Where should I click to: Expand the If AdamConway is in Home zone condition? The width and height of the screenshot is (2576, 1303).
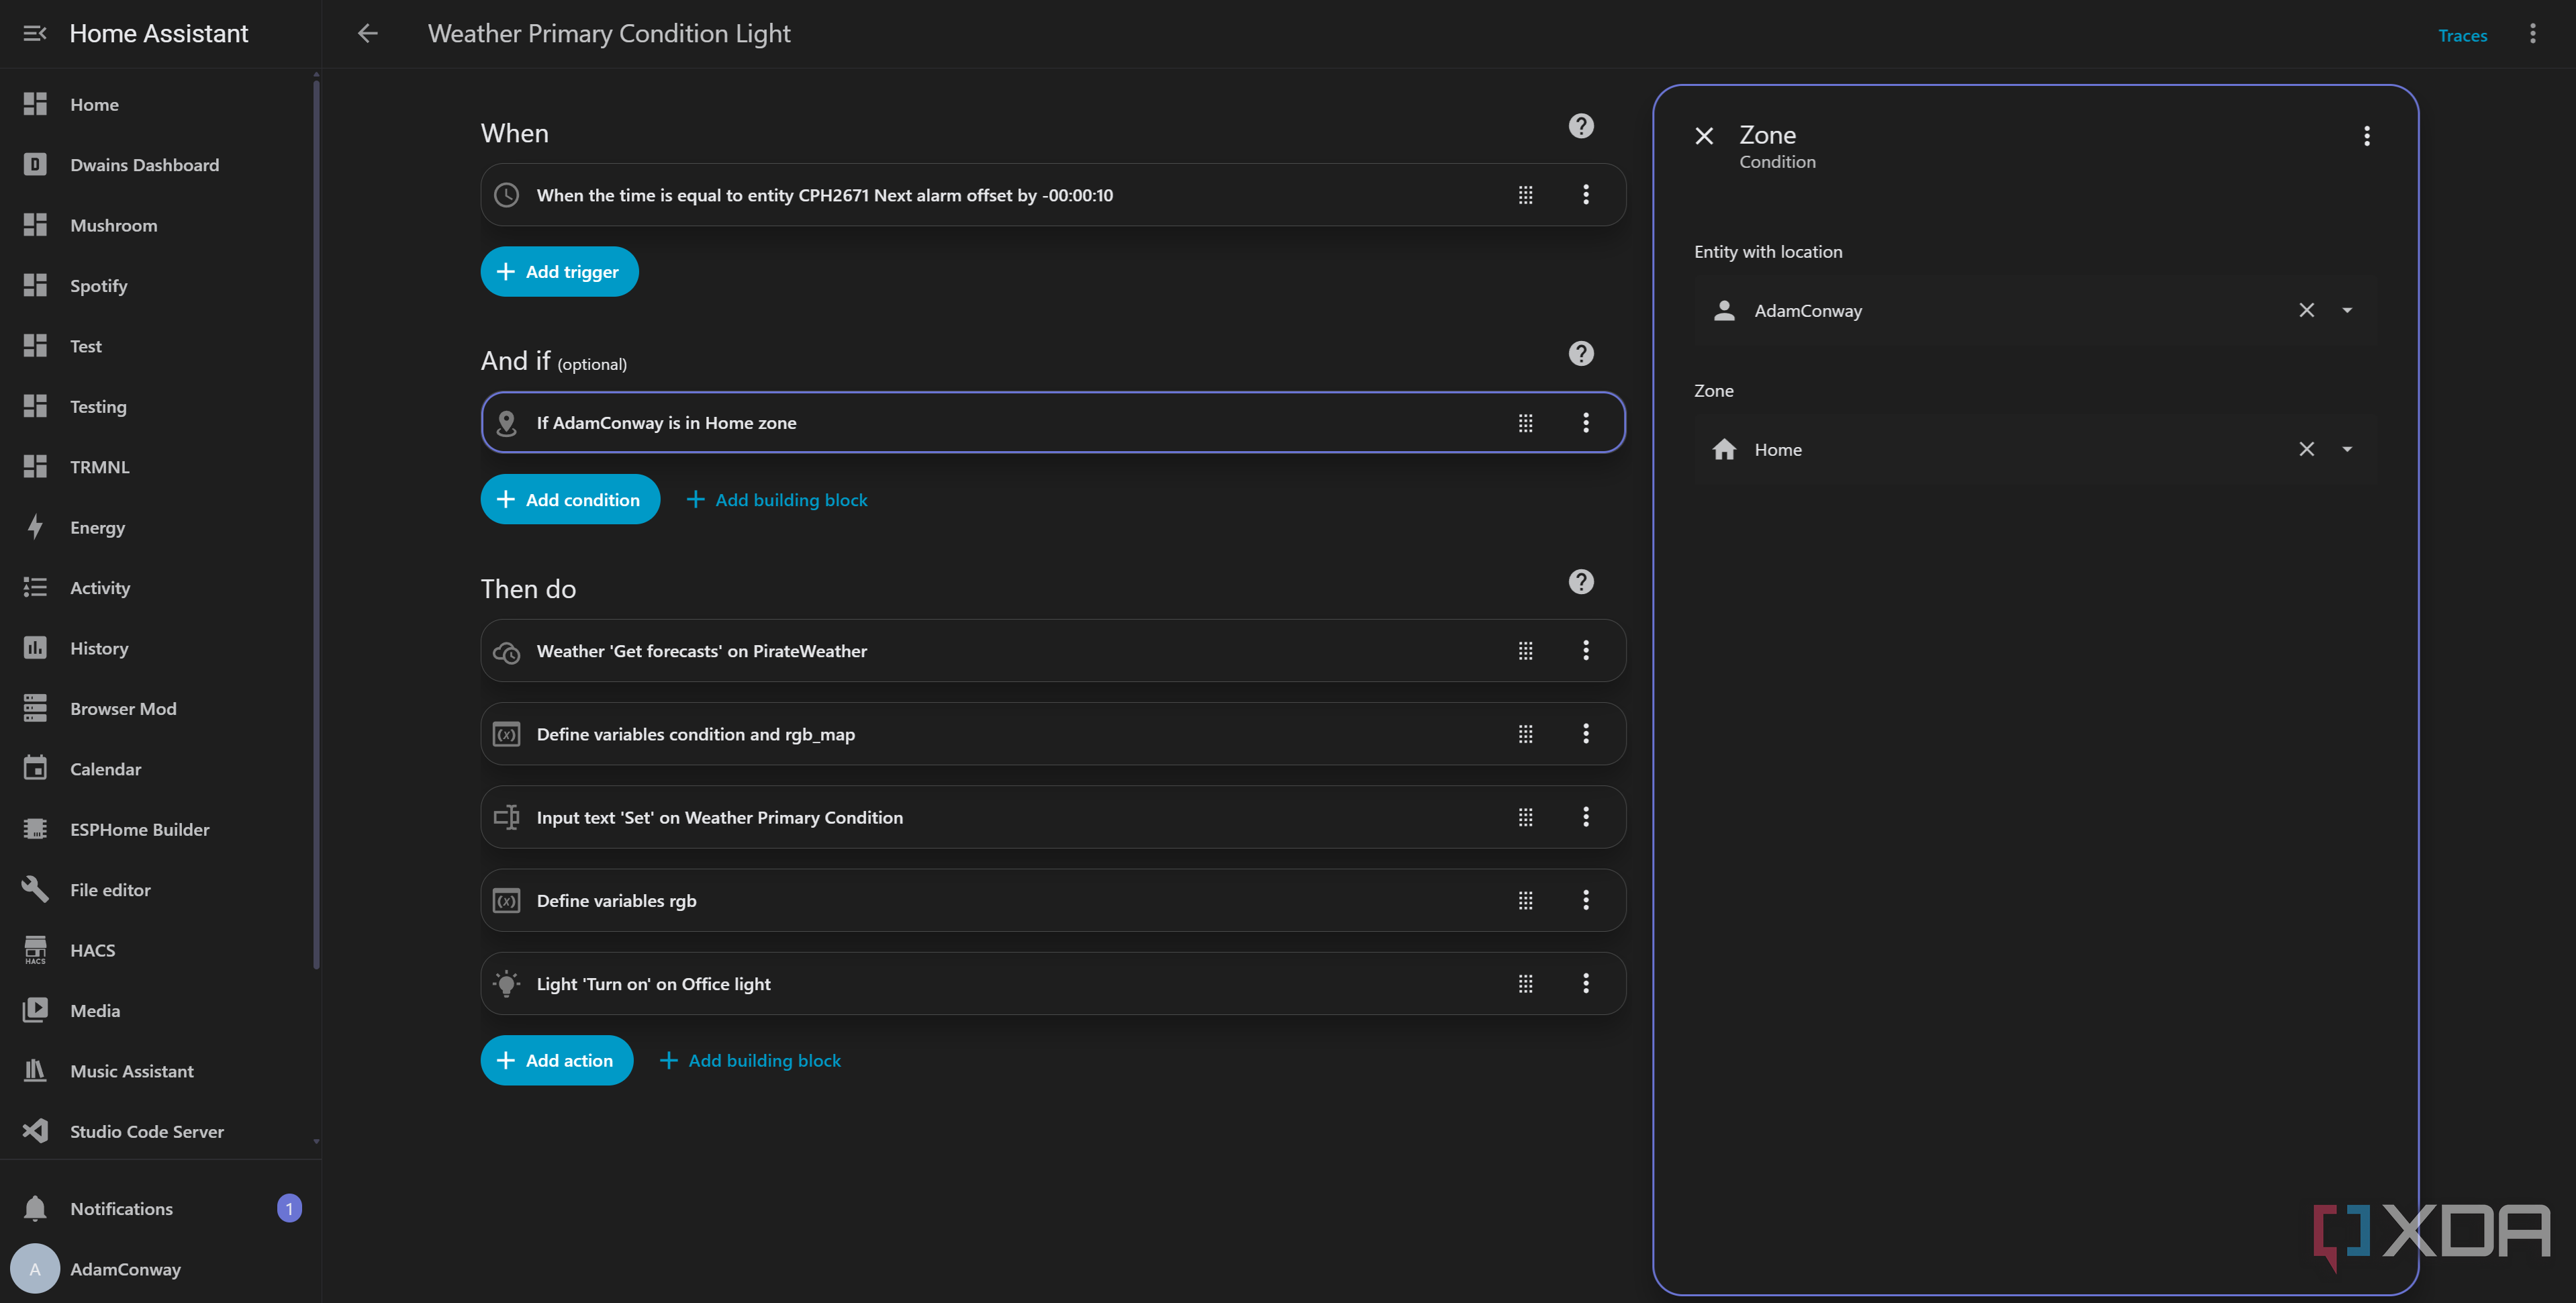1053,422
